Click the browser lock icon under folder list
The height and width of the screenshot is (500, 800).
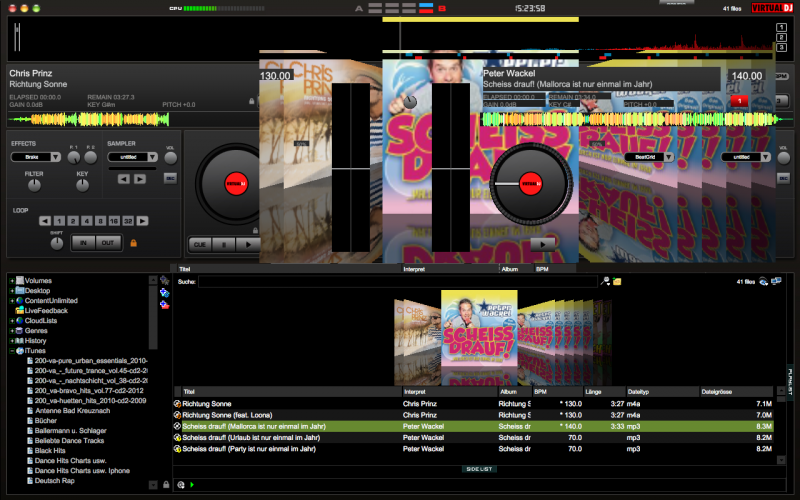pyautogui.click(x=166, y=485)
